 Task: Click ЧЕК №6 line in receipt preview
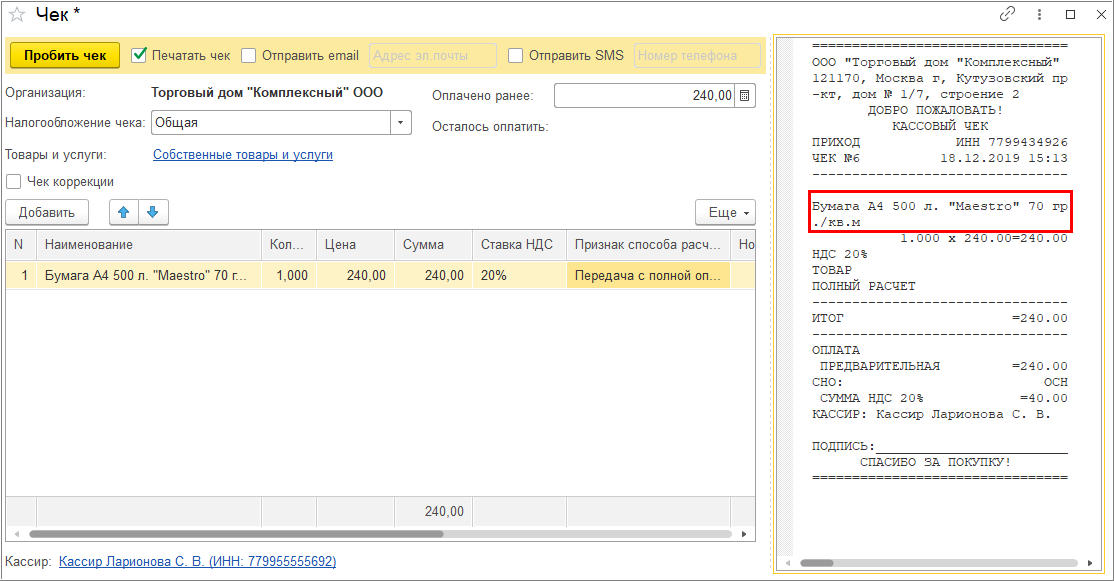click(940, 158)
